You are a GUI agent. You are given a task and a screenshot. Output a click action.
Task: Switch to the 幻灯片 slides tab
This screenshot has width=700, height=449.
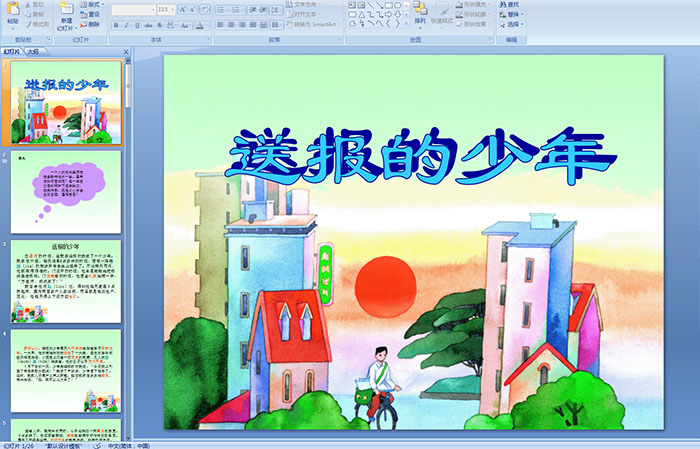11,52
